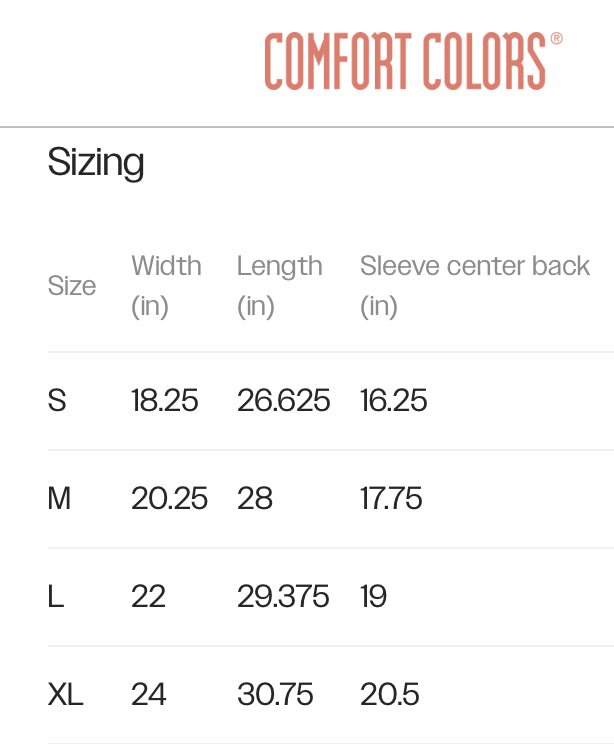Click the Size column header

(72, 286)
